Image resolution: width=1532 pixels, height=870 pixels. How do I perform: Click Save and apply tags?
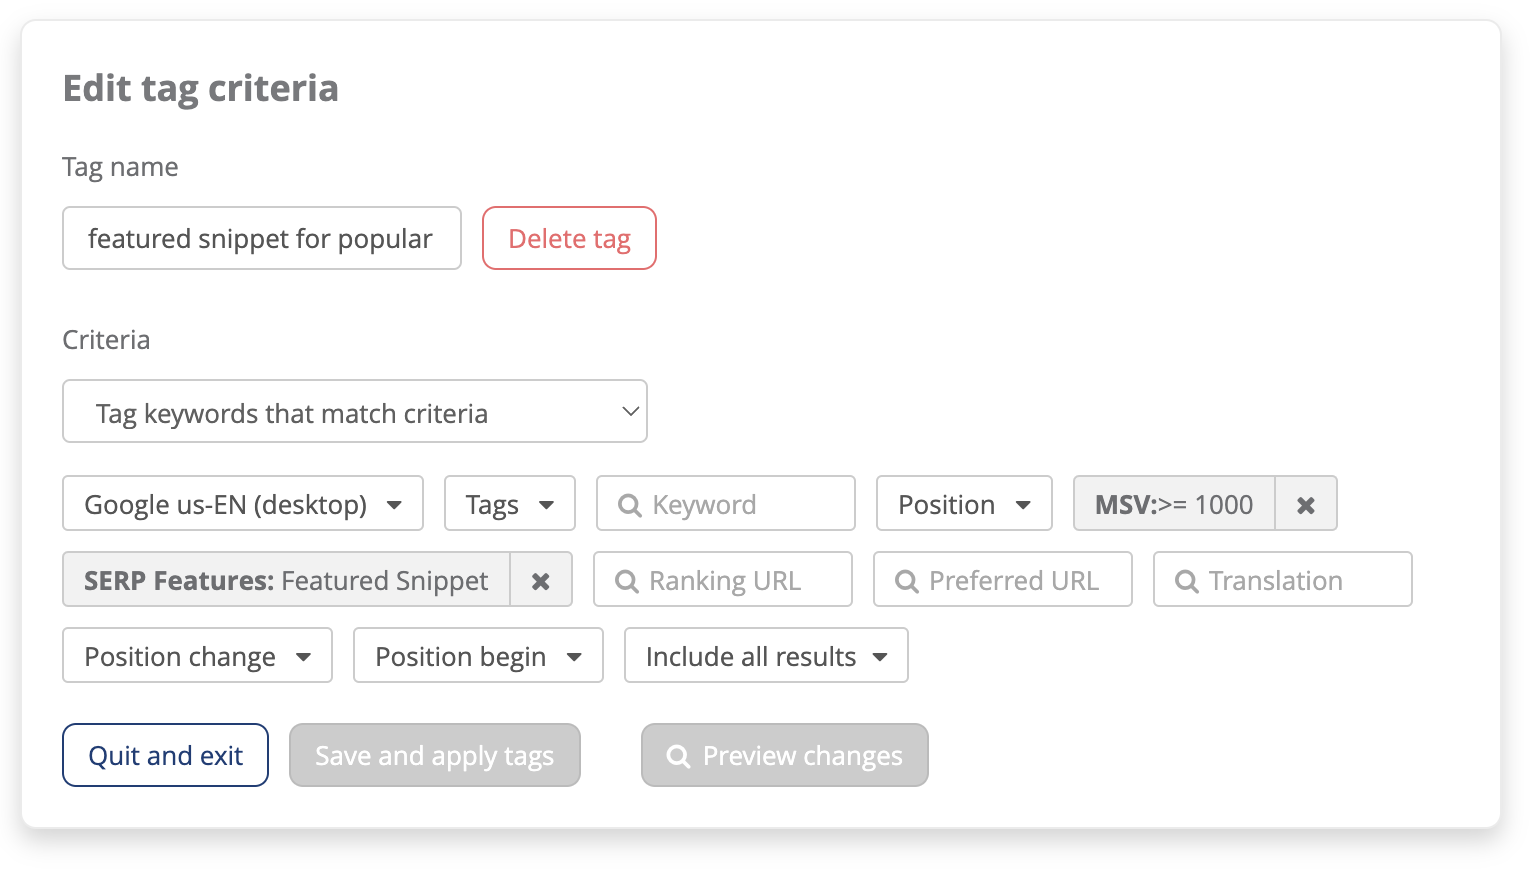pyautogui.click(x=434, y=756)
